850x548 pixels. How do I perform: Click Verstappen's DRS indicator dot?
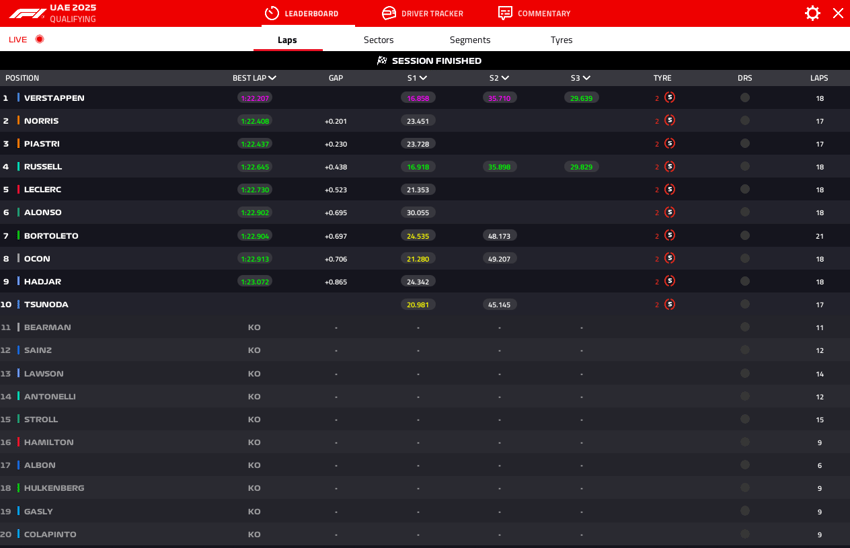tap(745, 98)
